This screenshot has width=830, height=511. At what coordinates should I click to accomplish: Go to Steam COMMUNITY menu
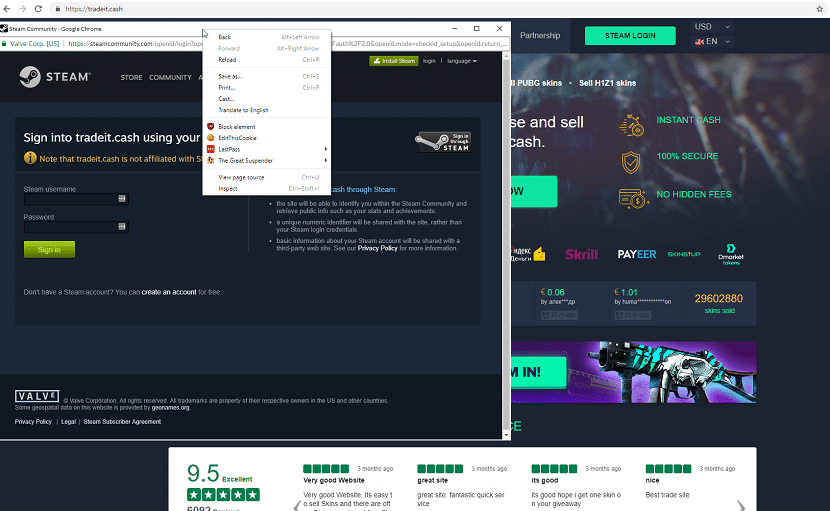pyautogui.click(x=170, y=77)
